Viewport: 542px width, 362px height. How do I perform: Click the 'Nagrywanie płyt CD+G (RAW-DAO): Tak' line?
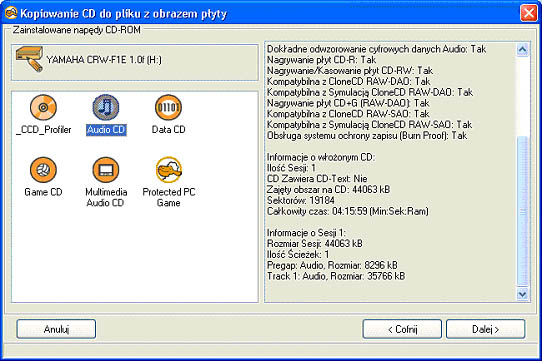[348, 103]
